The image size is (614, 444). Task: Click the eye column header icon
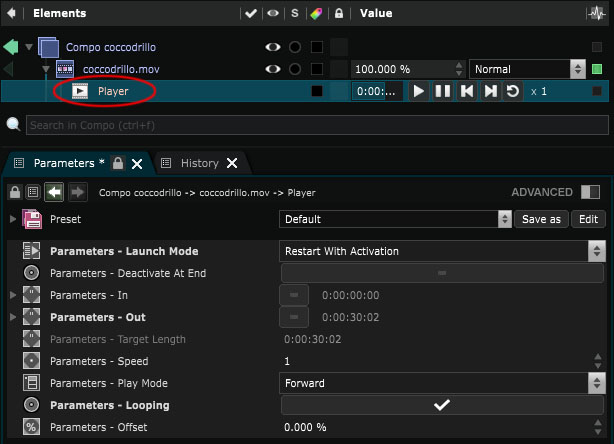(x=273, y=13)
